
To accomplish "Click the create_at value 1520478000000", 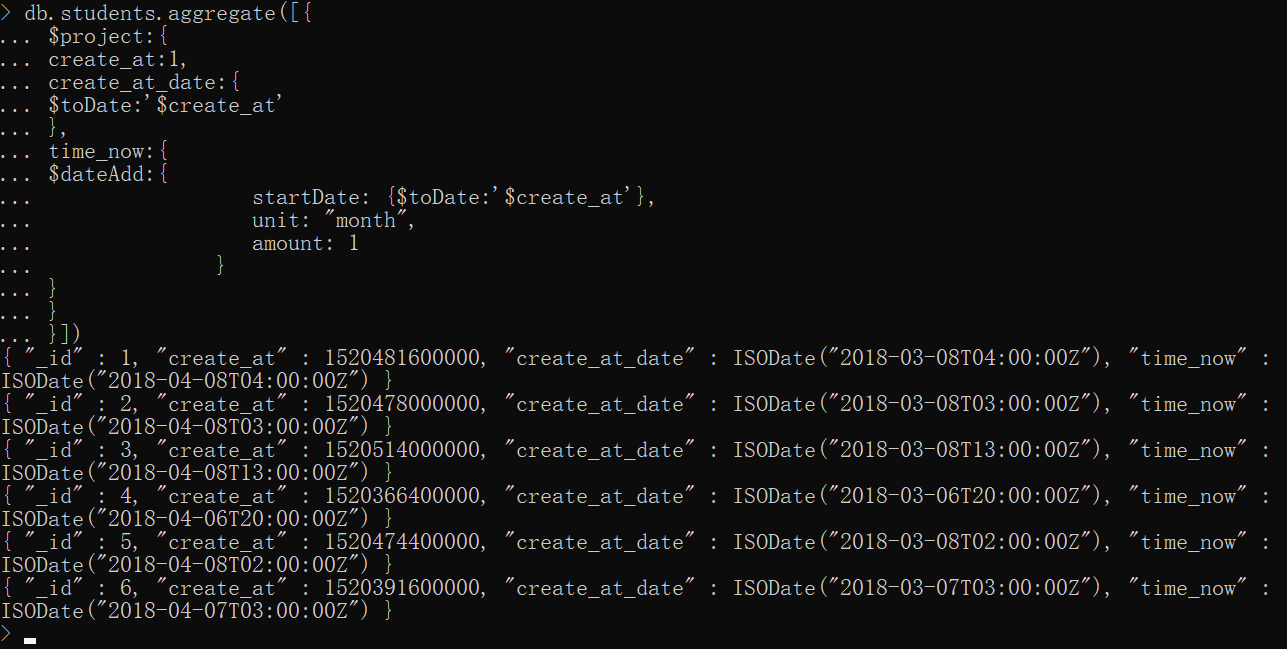I will tap(403, 404).
